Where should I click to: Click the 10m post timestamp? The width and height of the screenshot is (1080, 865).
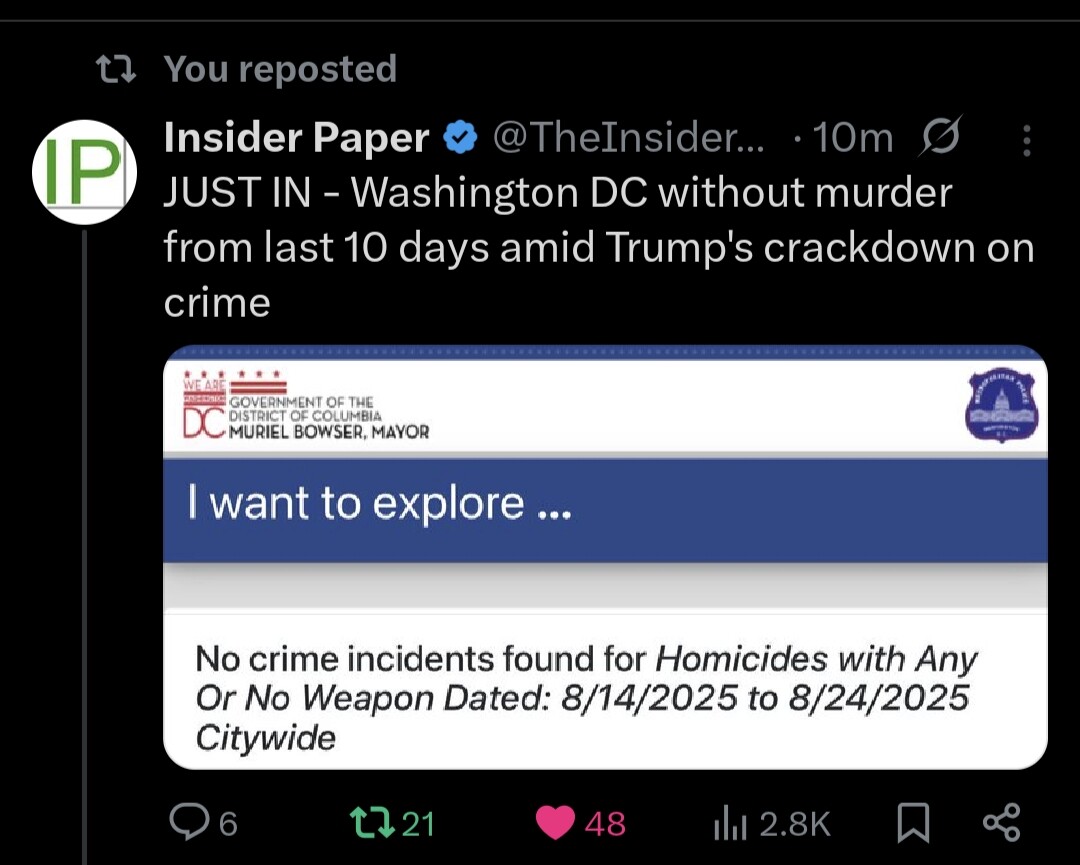pyautogui.click(x=852, y=138)
